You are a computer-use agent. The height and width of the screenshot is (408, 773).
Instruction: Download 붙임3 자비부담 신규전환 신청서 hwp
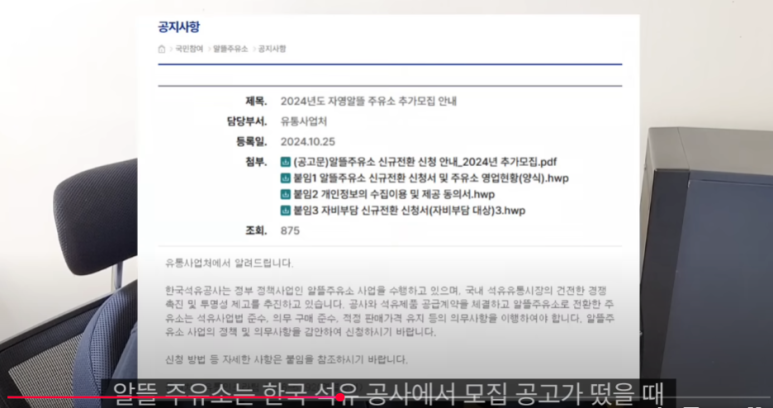pyautogui.click(x=409, y=210)
